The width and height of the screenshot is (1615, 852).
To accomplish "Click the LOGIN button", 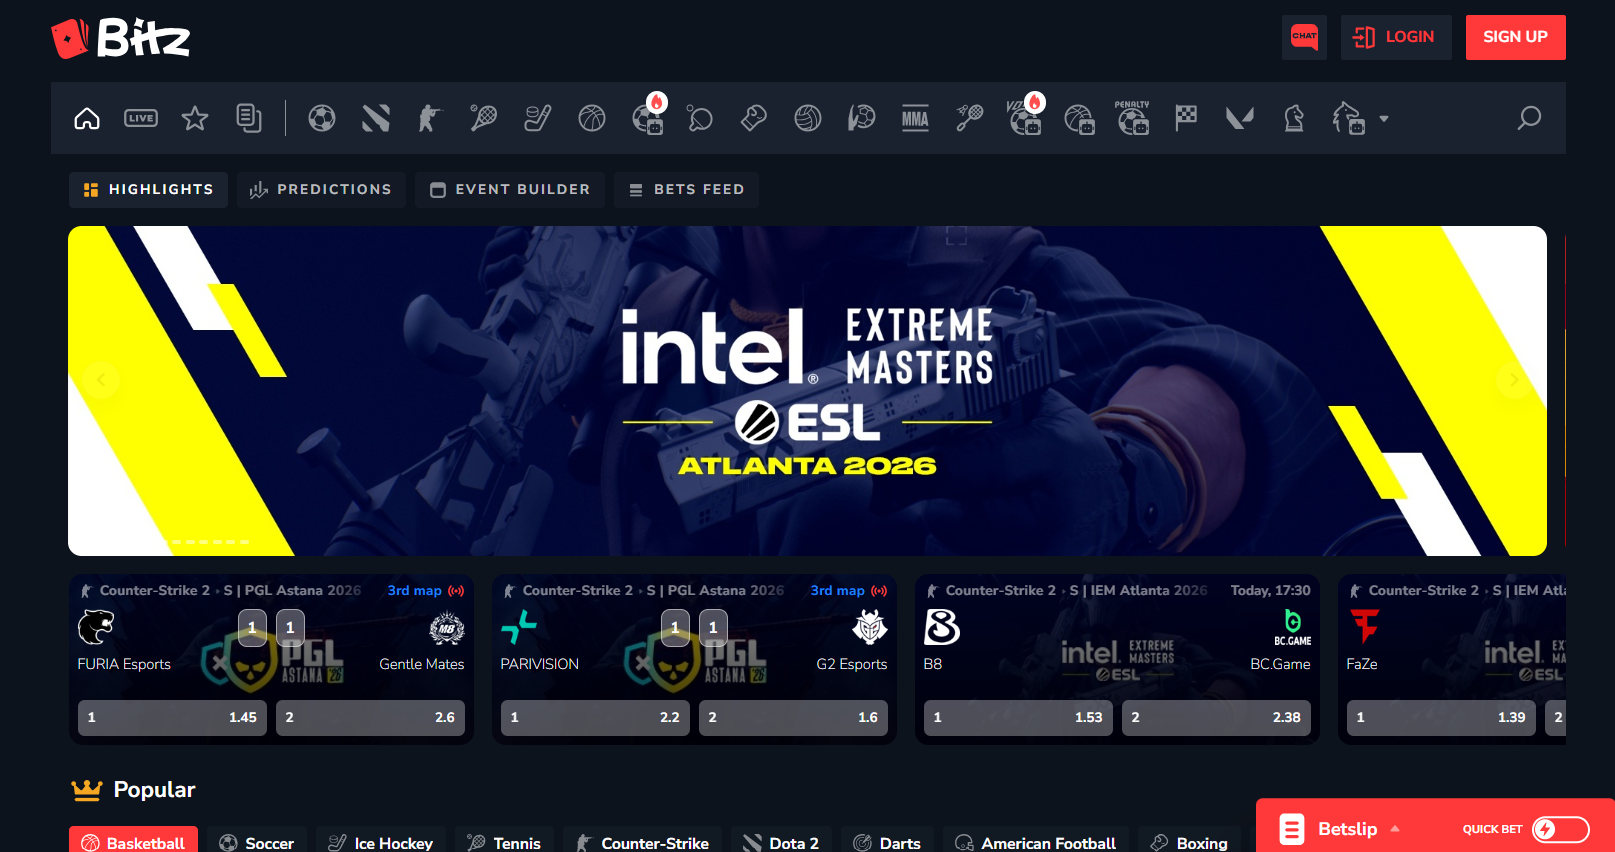I will click(1396, 37).
